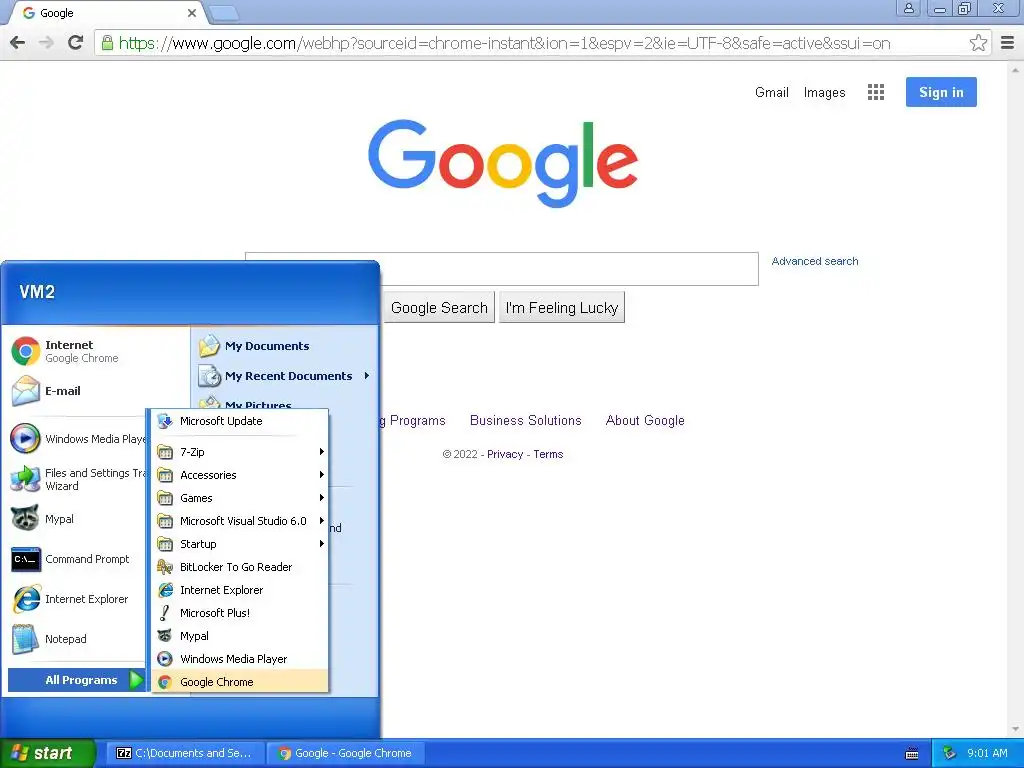Click the network tray icon by clock
The height and width of the screenshot is (768, 1024).
(950, 753)
